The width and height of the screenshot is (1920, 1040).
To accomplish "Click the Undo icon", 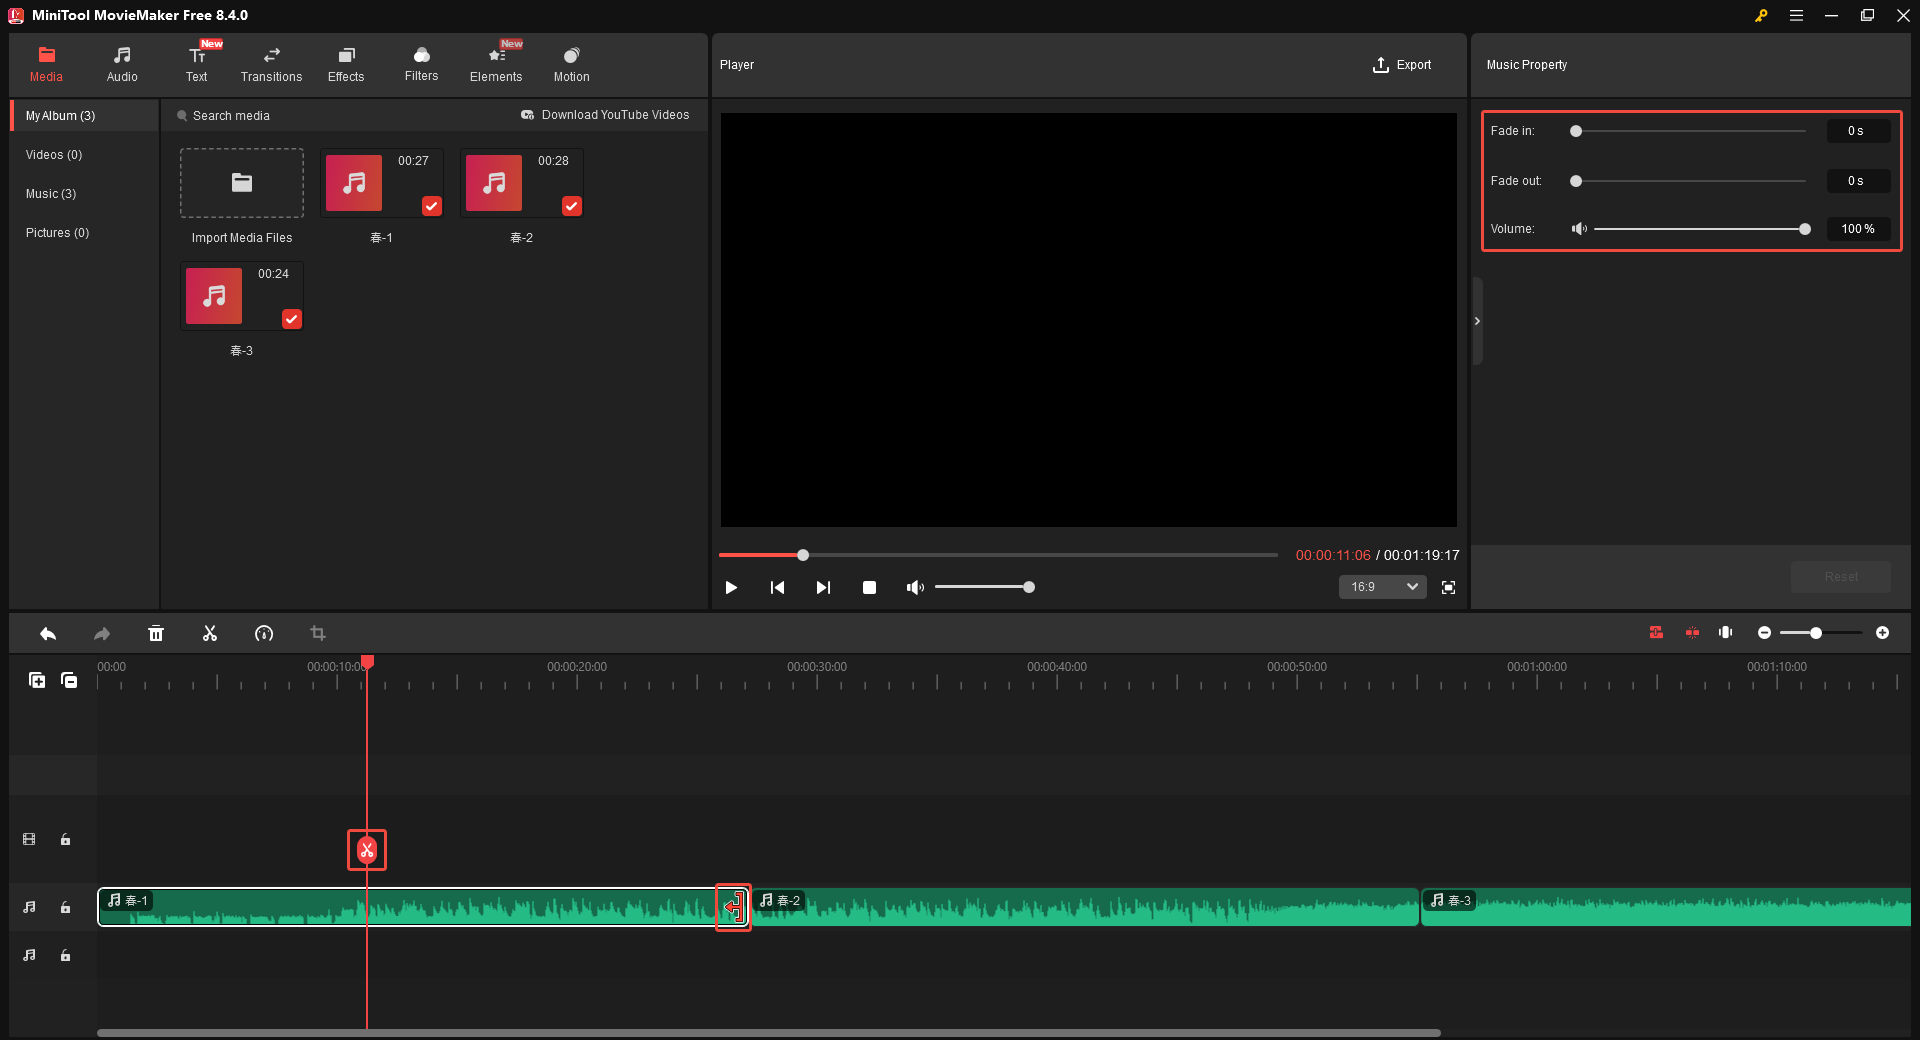I will [47, 633].
